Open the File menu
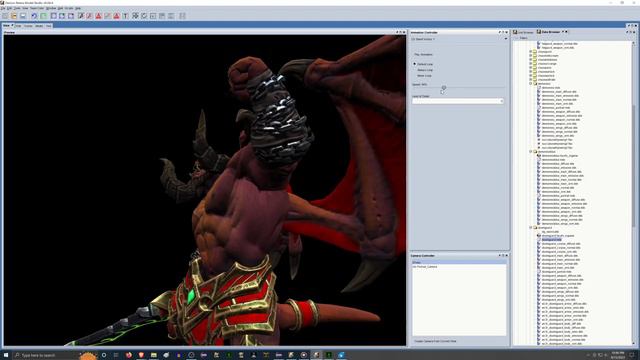 click(x=3, y=8)
